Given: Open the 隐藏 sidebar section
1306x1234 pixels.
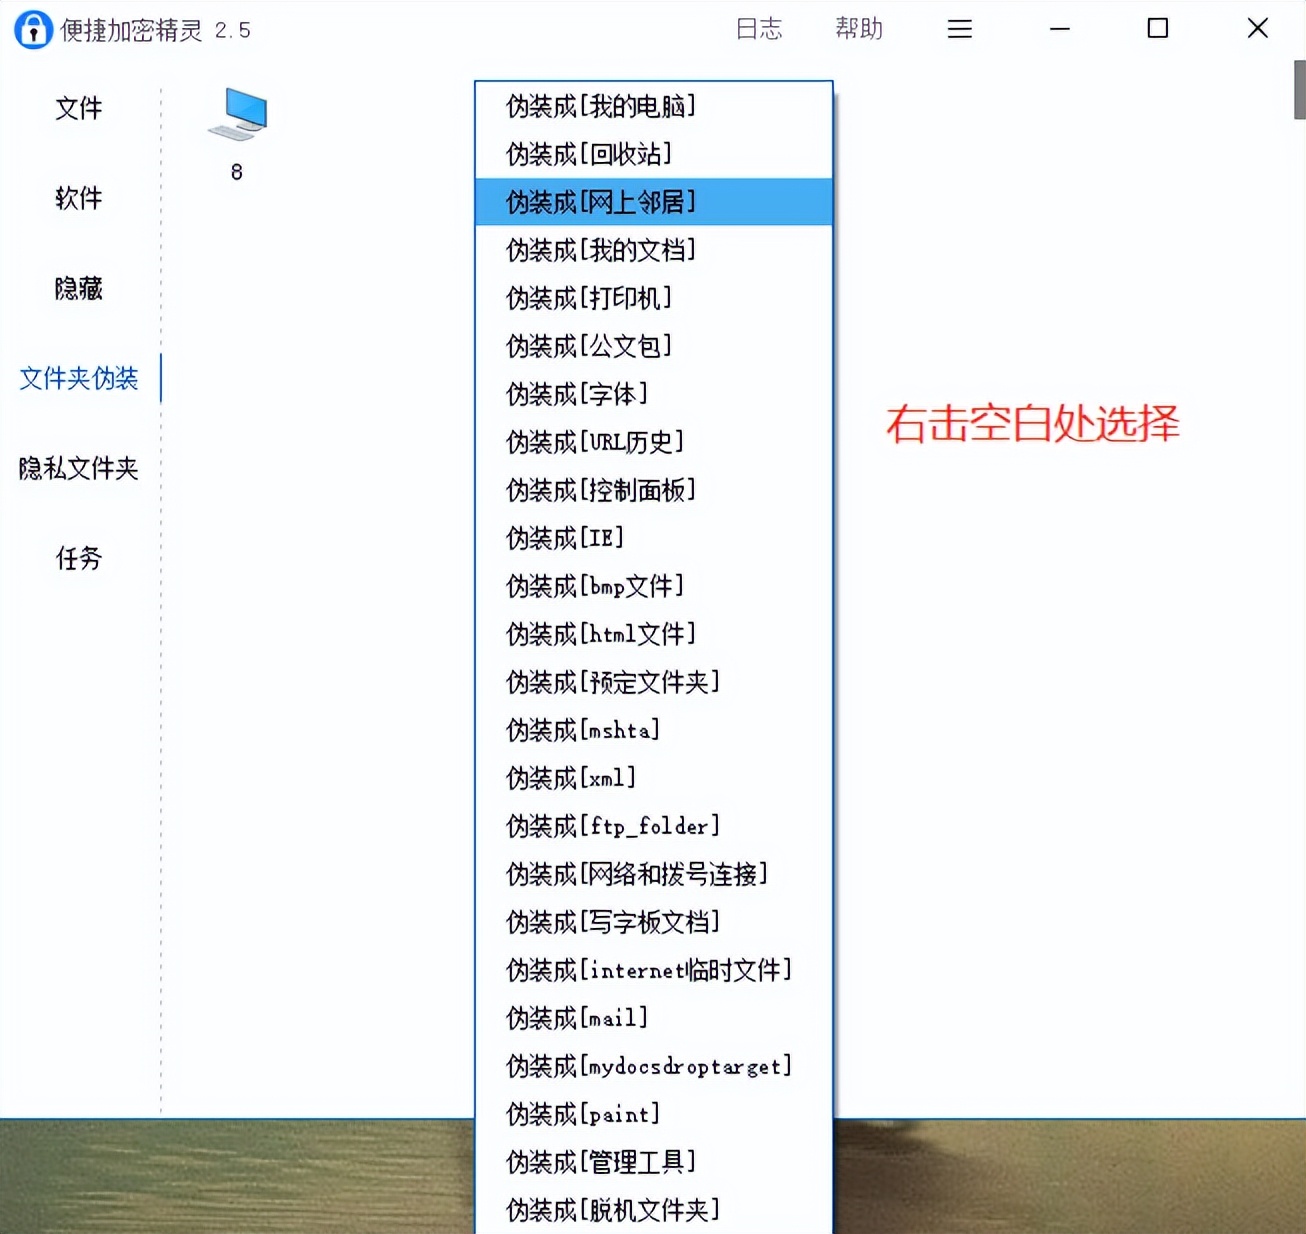Looking at the screenshot, I should 79,289.
